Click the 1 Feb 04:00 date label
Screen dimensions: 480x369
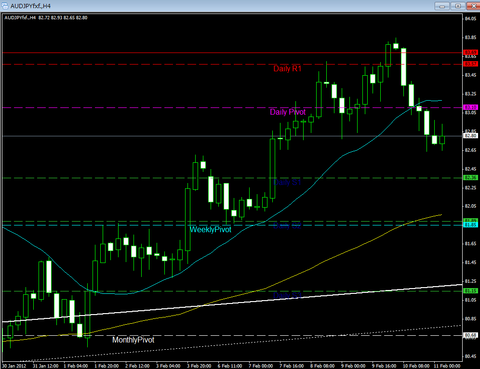[76, 366]
